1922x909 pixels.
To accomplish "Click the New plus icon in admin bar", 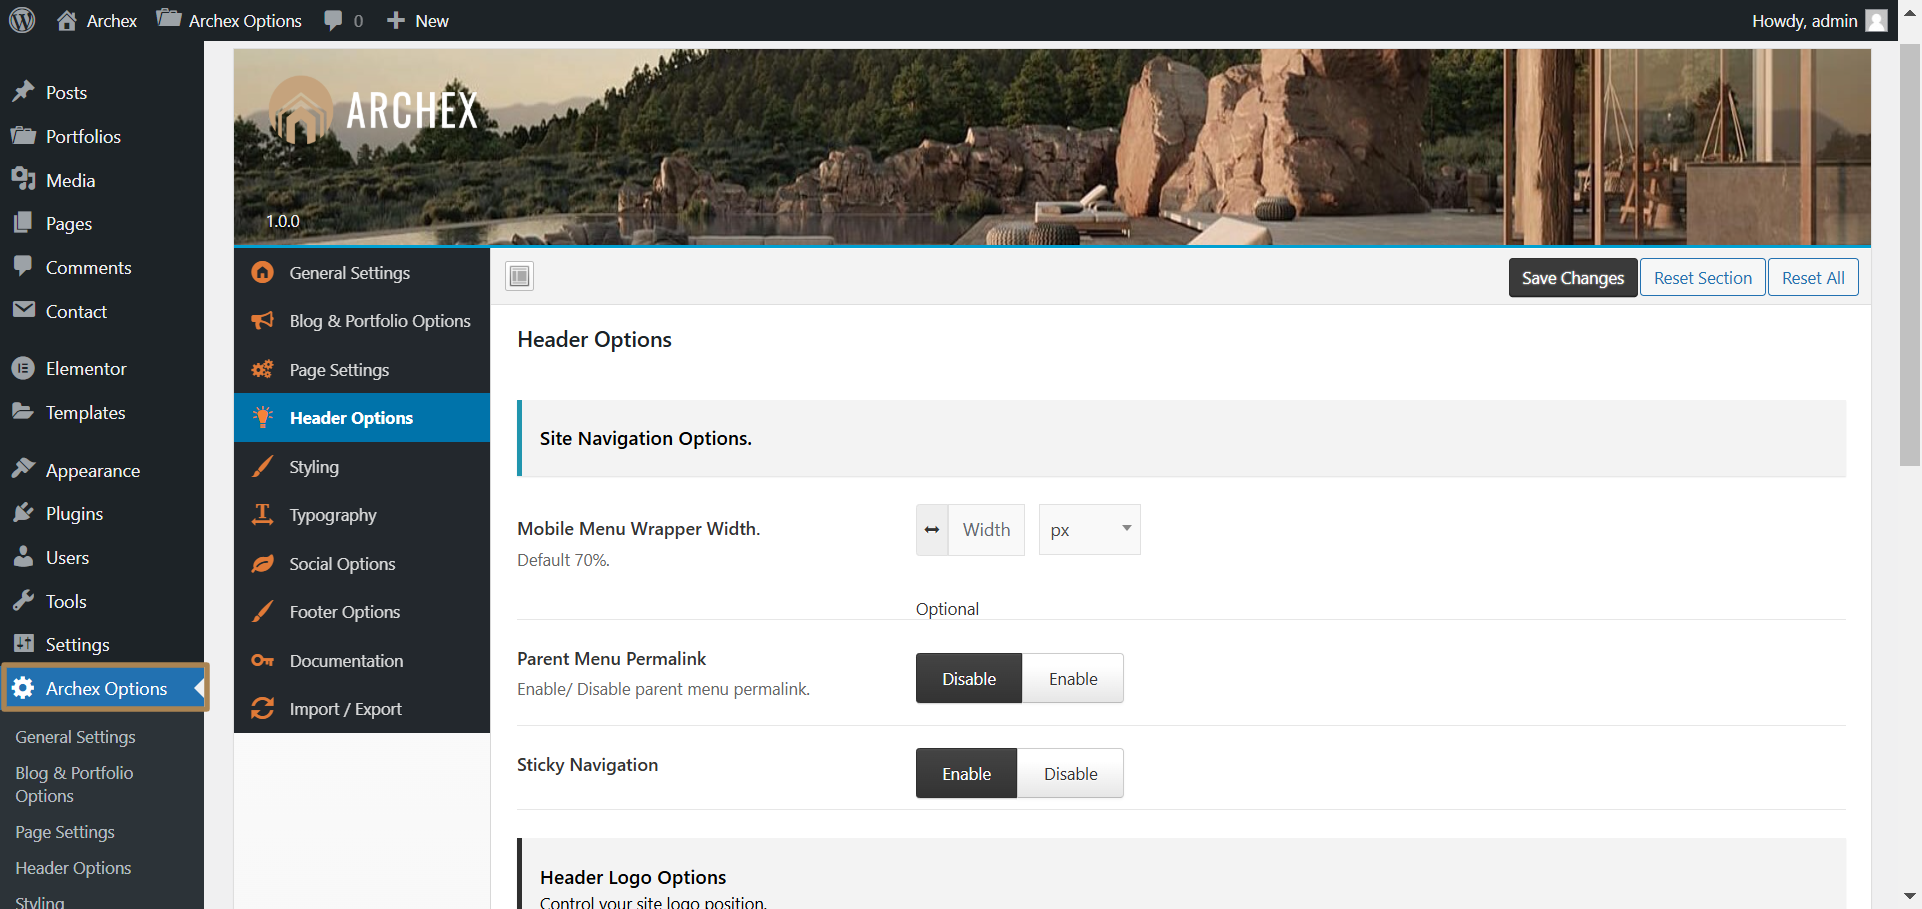I will 396,20.
